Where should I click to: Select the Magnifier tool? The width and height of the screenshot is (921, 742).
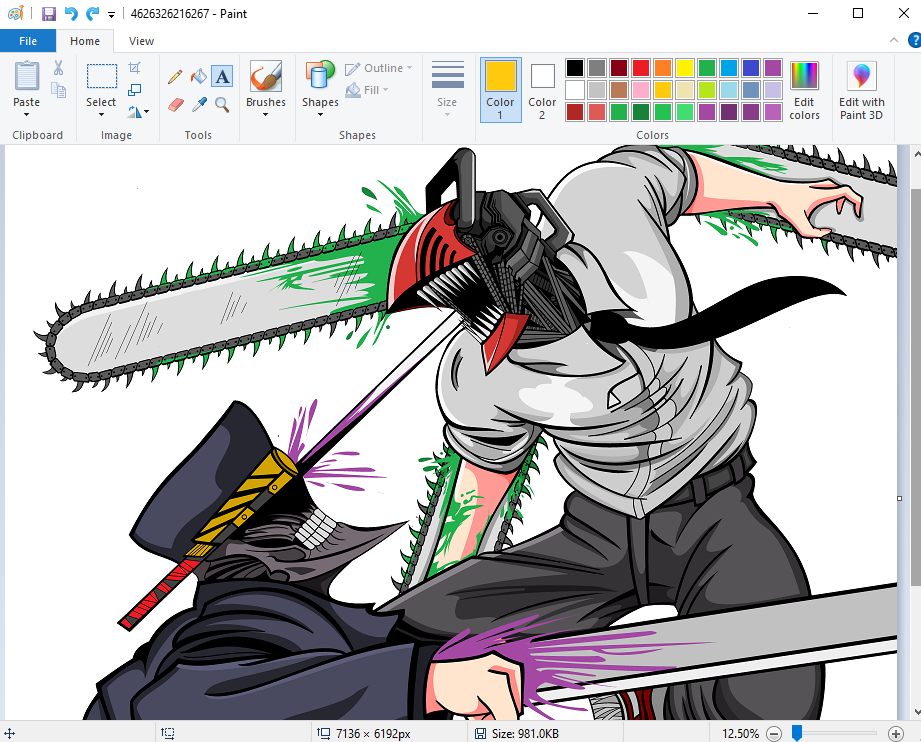(222, 105)
